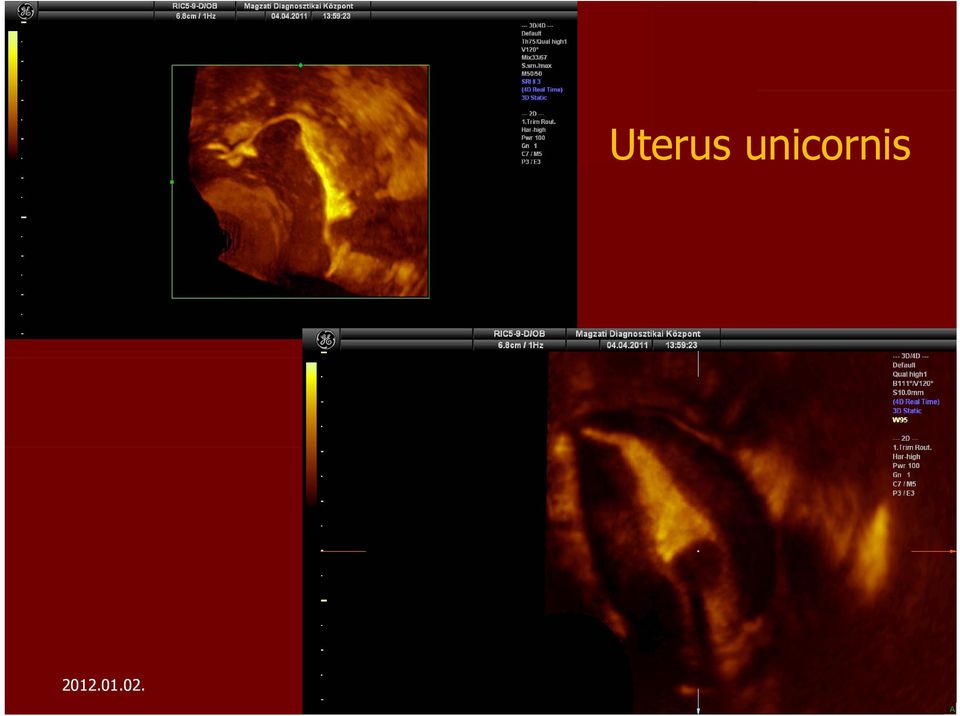The width and height of the screenshot is (960, 716).
Task: Click the lower panel's yellow-brown color scale bar
Action: tap(311, 432)
